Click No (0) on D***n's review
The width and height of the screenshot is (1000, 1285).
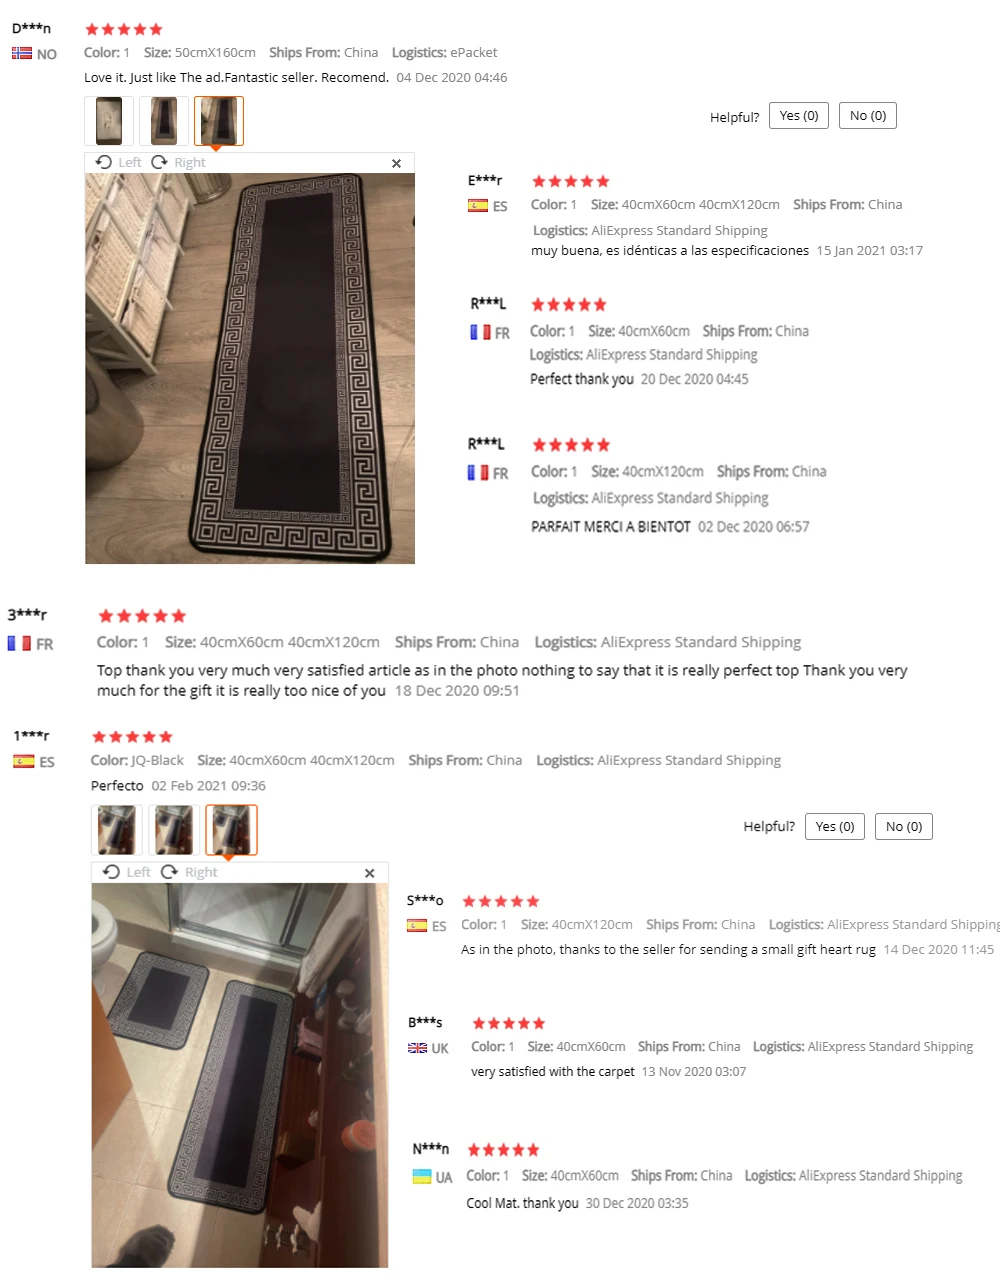tap(868, 116)
